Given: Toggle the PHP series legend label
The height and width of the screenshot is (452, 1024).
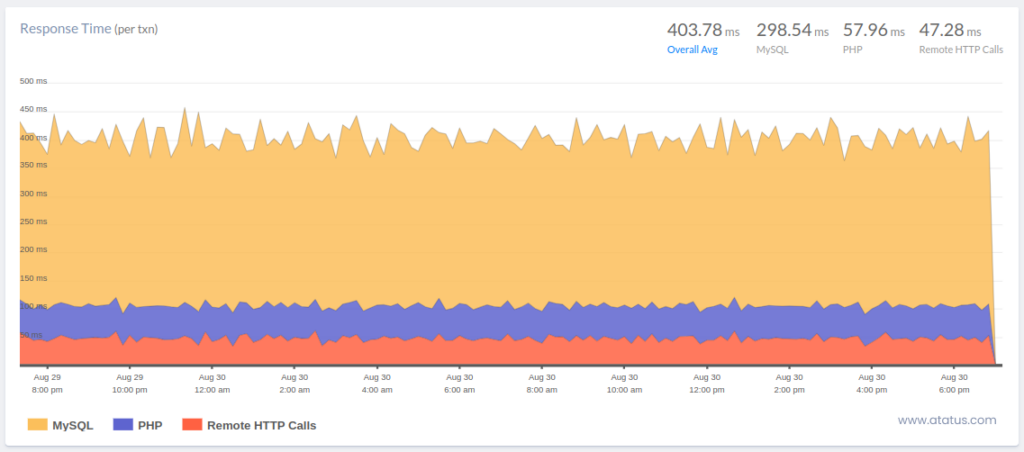Looking at the screenshot, I should [x=150, y=425].
